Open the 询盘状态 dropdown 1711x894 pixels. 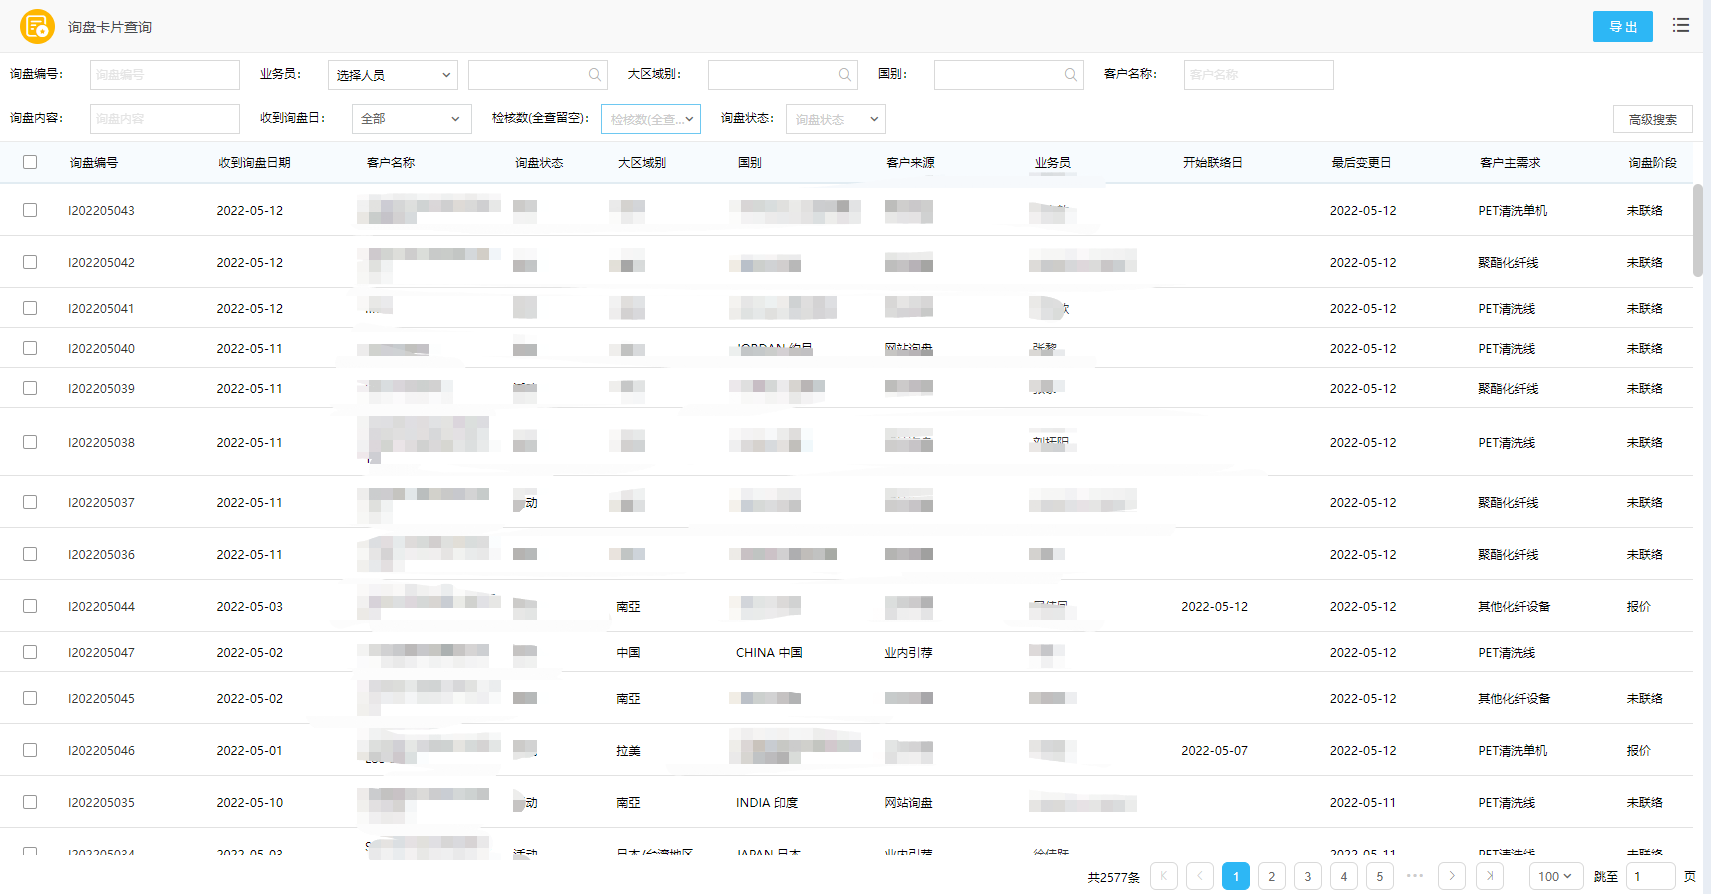pos(836,119)
